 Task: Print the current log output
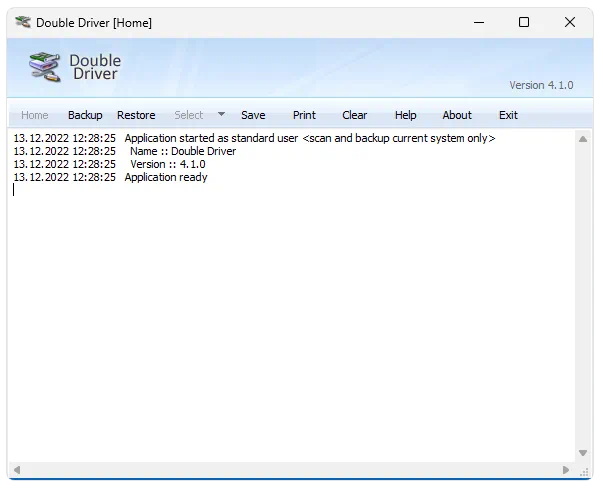click(x=304, y=115)
